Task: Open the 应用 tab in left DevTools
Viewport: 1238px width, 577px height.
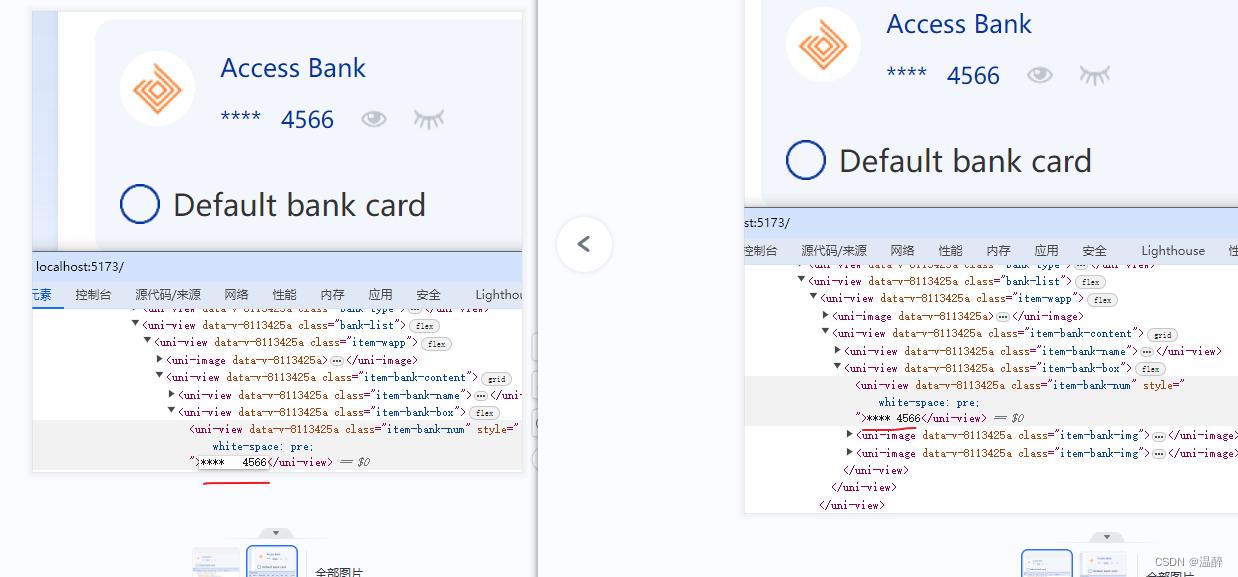Action: pyautogui.click(x=381, y=295)
